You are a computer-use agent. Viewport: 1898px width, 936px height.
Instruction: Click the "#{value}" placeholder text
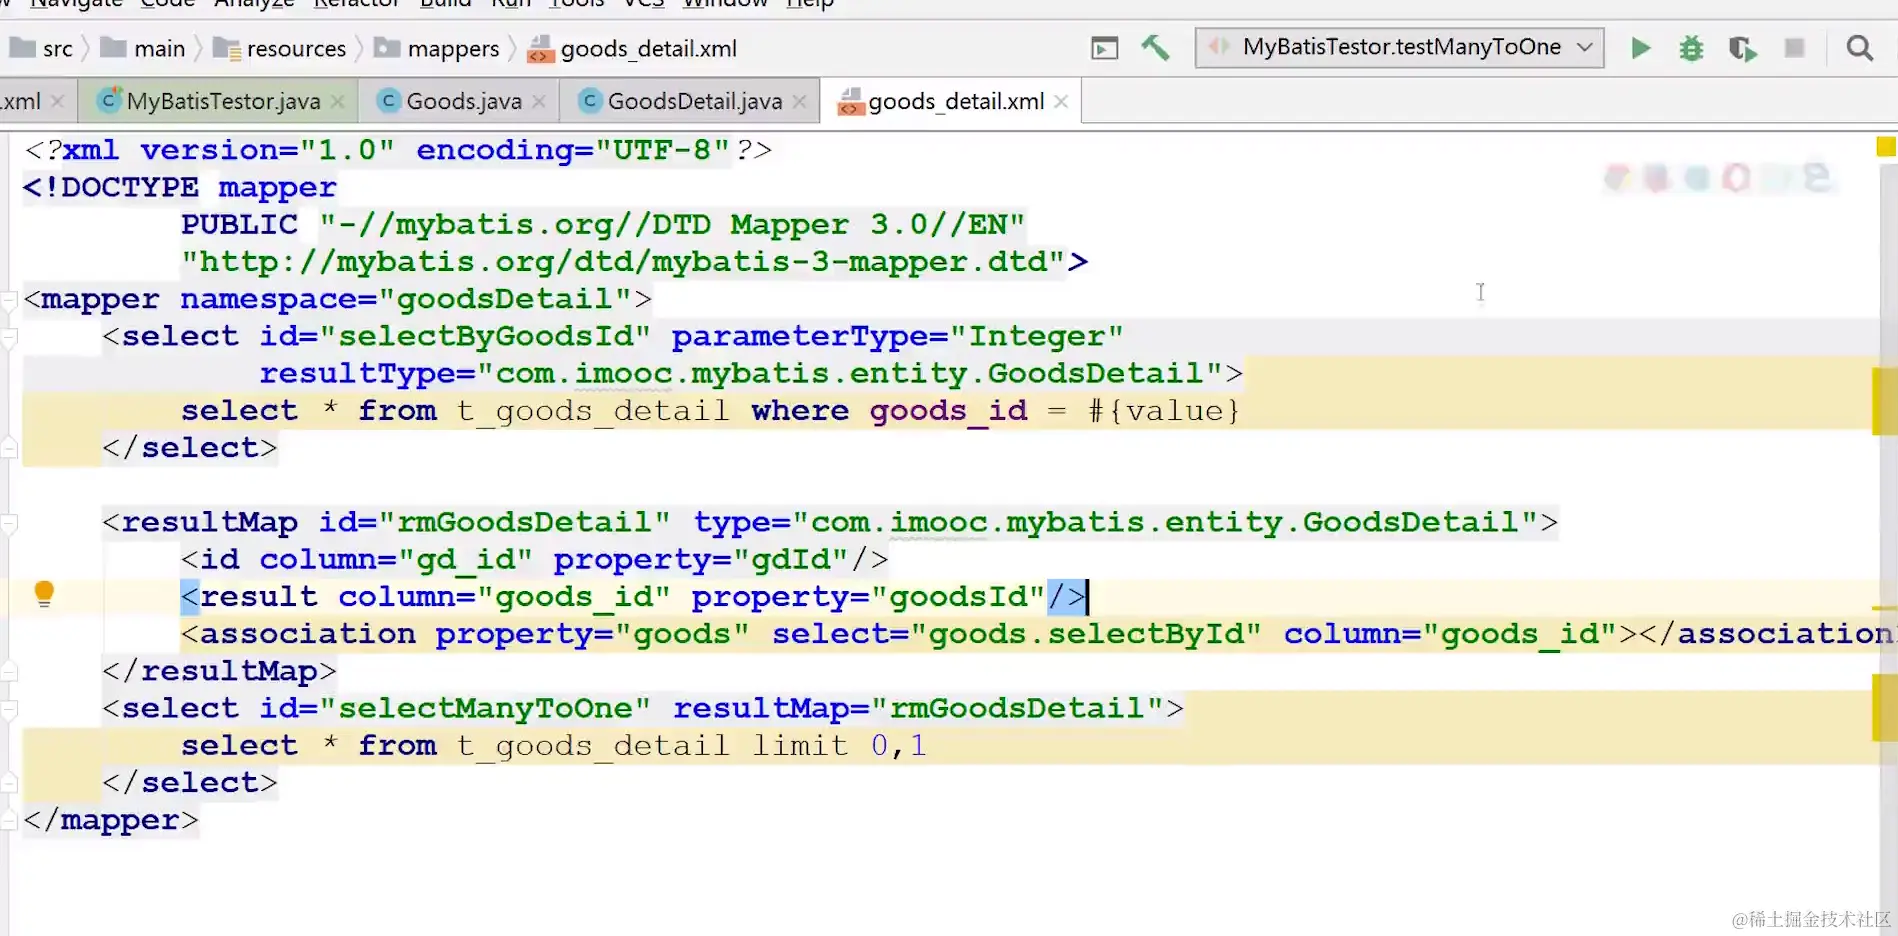point(1164,411)
